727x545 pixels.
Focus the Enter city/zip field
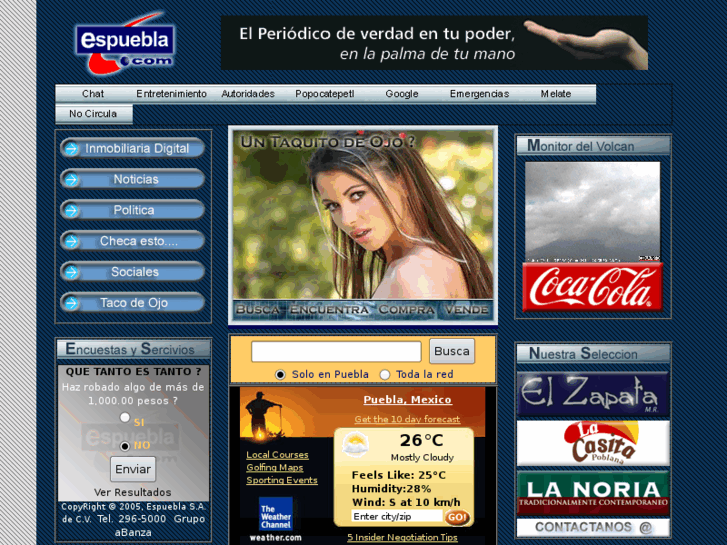[397, 516]
